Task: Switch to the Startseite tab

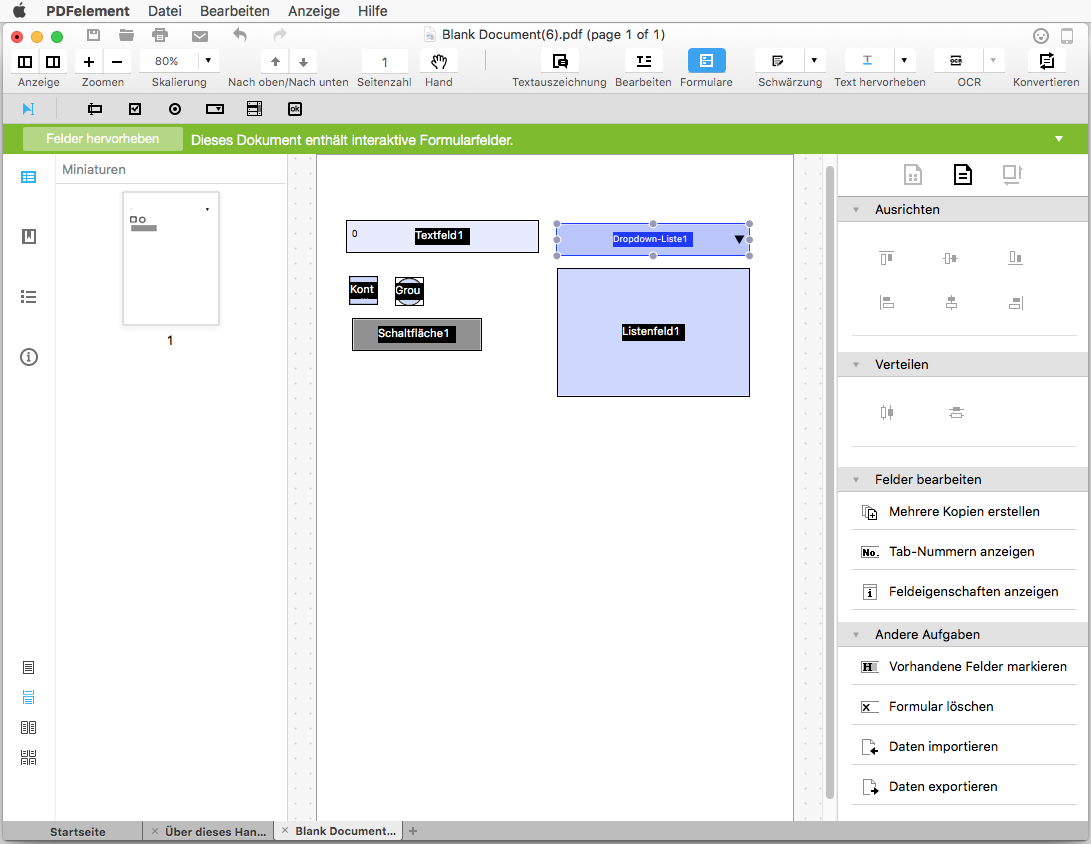Action: click(x=77, y=831)
